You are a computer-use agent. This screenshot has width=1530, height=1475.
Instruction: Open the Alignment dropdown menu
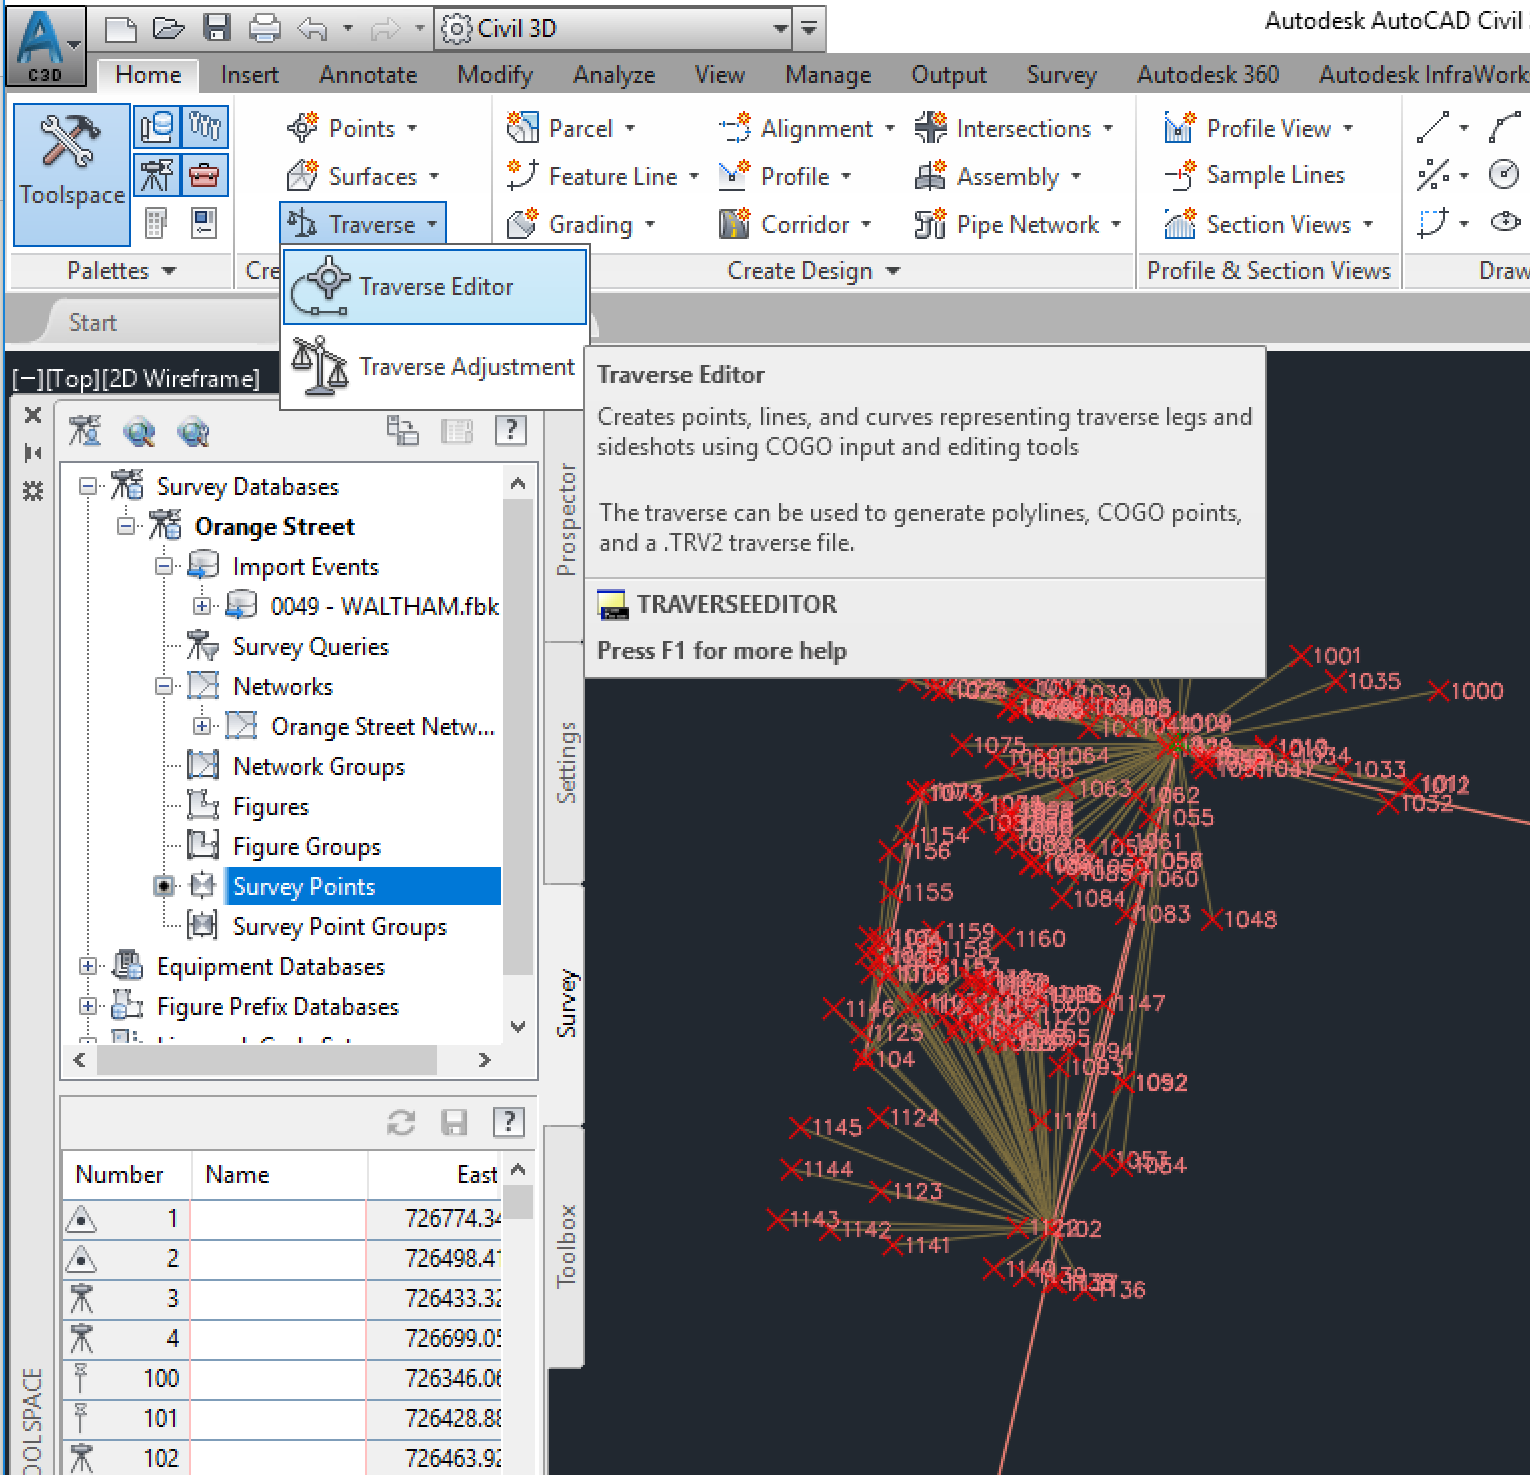pyautogui.click(x=889, y=129)
